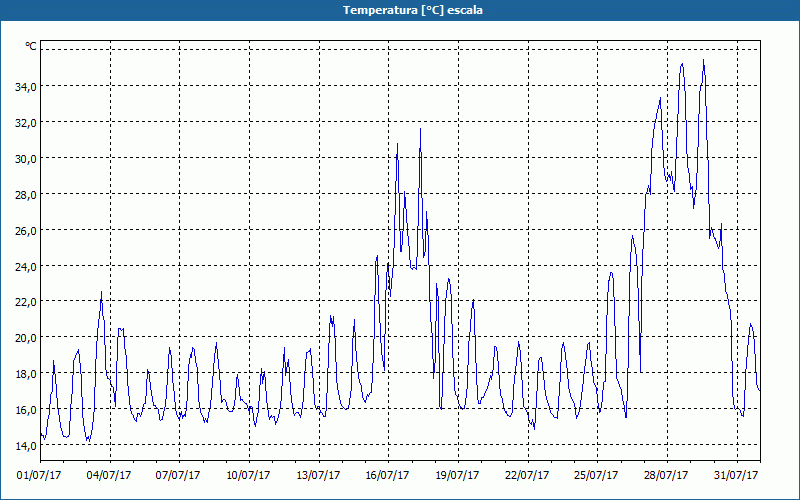Image resolution: width=800 pixels, height=500 pixels.
Task: Select the 22,0 axis value
Action: click(x=26, y=302)
